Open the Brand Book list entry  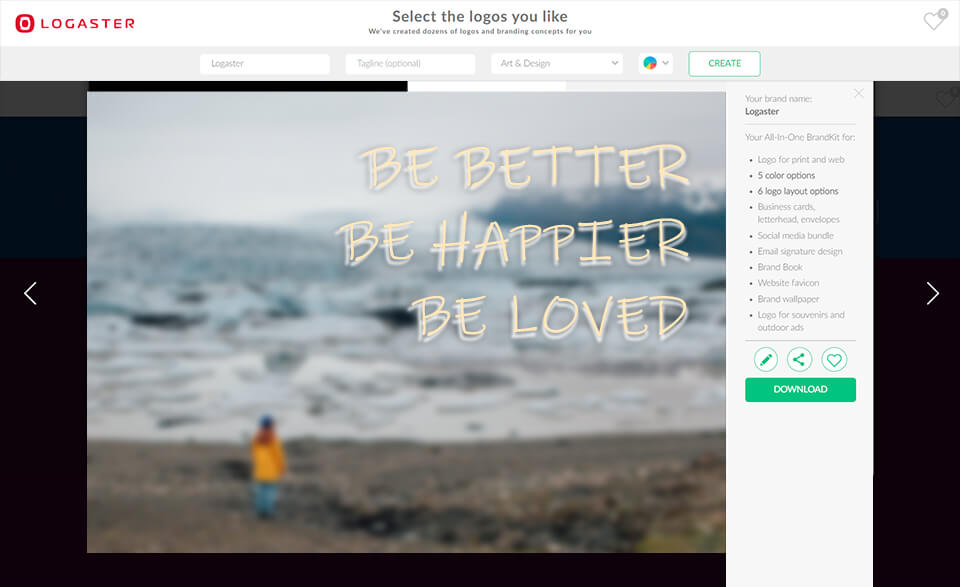click(x=780, y=267)
